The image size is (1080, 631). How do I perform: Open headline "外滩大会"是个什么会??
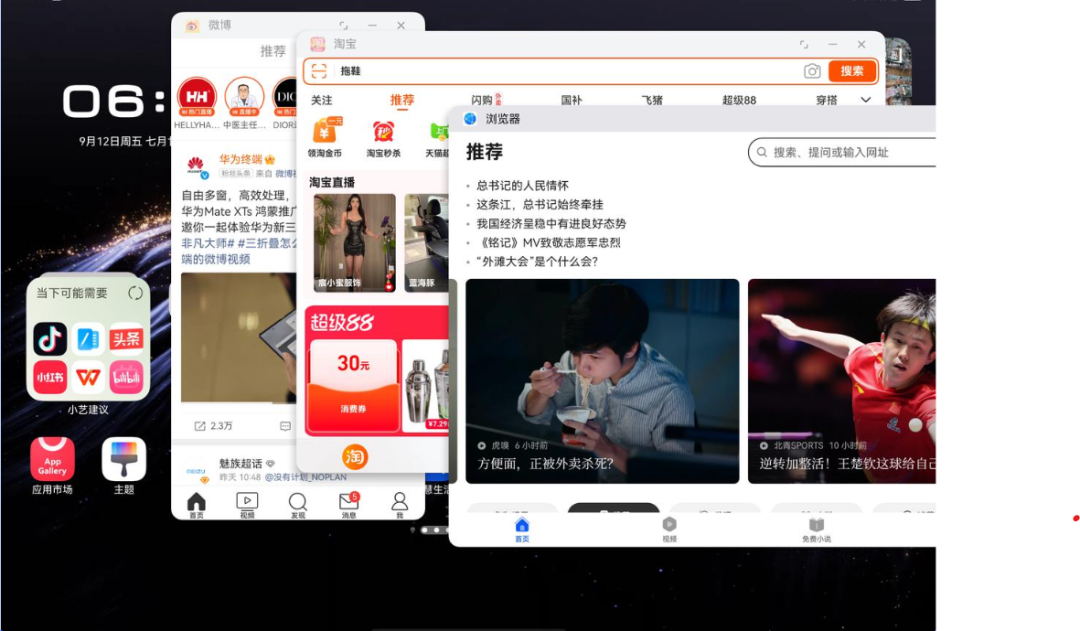537,261
